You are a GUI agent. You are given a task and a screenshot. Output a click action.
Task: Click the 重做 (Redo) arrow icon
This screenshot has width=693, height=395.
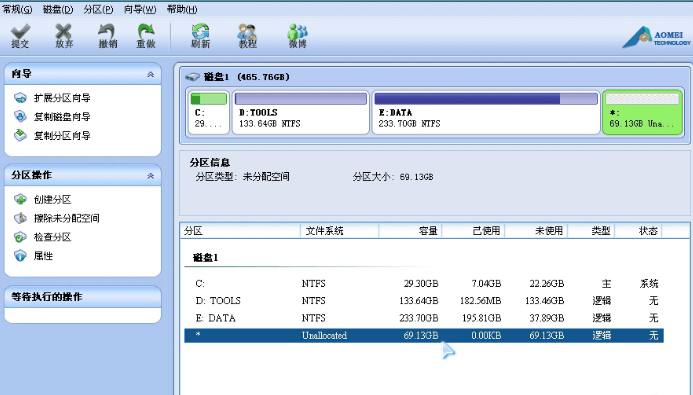click(x=146, y=31)
